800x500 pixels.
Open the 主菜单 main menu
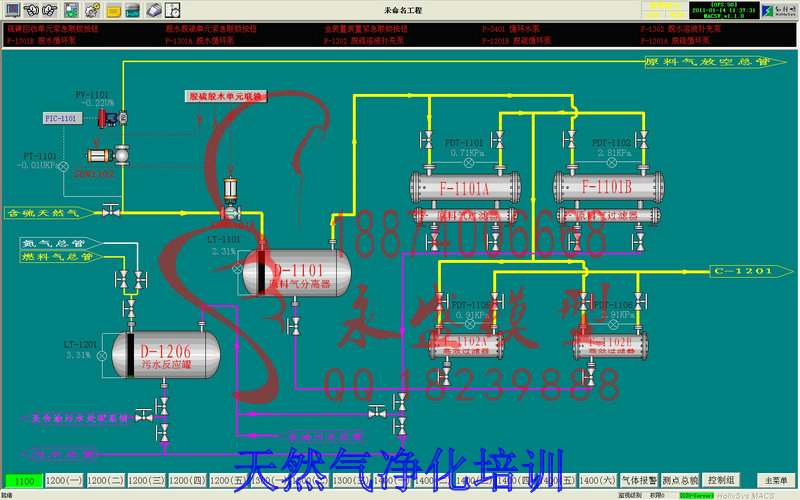pos(776,480)
